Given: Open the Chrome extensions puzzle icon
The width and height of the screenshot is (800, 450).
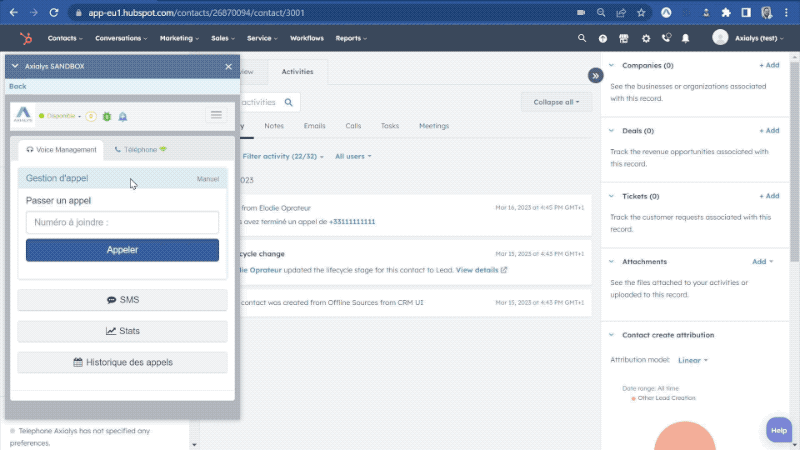Looking at the screenshot, I should click(726, 13).
